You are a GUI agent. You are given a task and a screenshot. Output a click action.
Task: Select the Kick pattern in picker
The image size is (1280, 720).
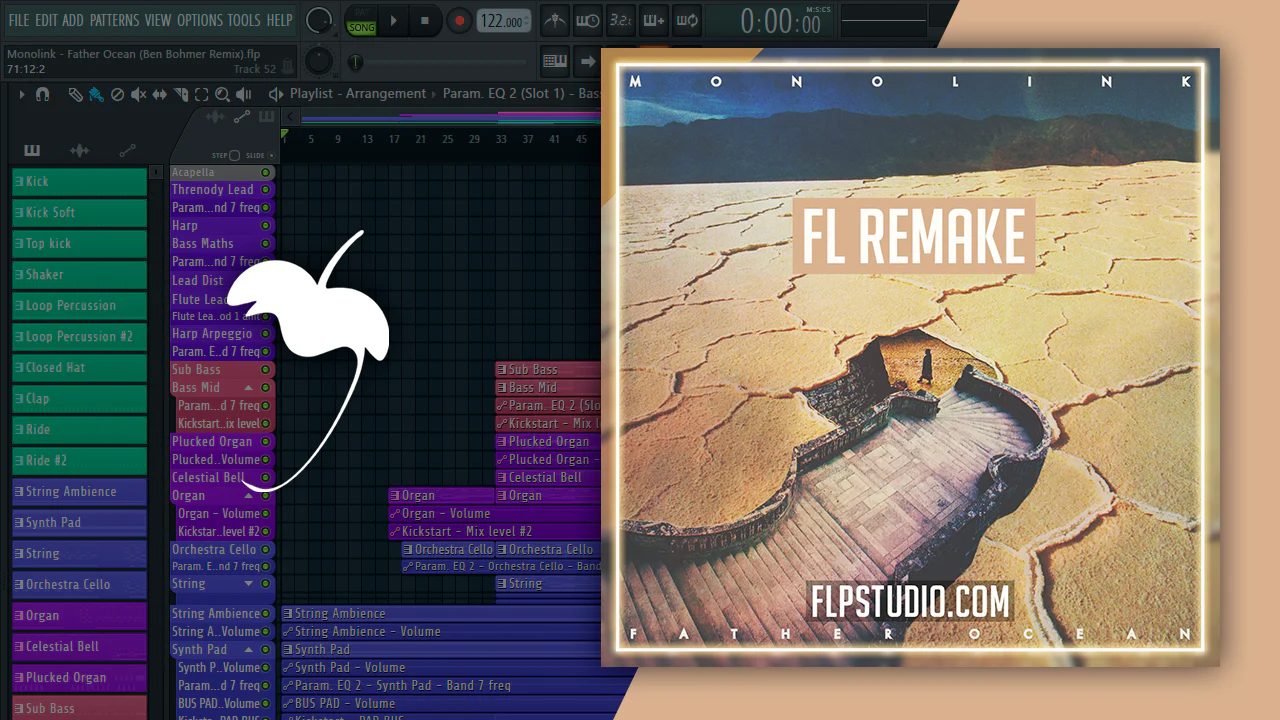click(x=80, y=182)
